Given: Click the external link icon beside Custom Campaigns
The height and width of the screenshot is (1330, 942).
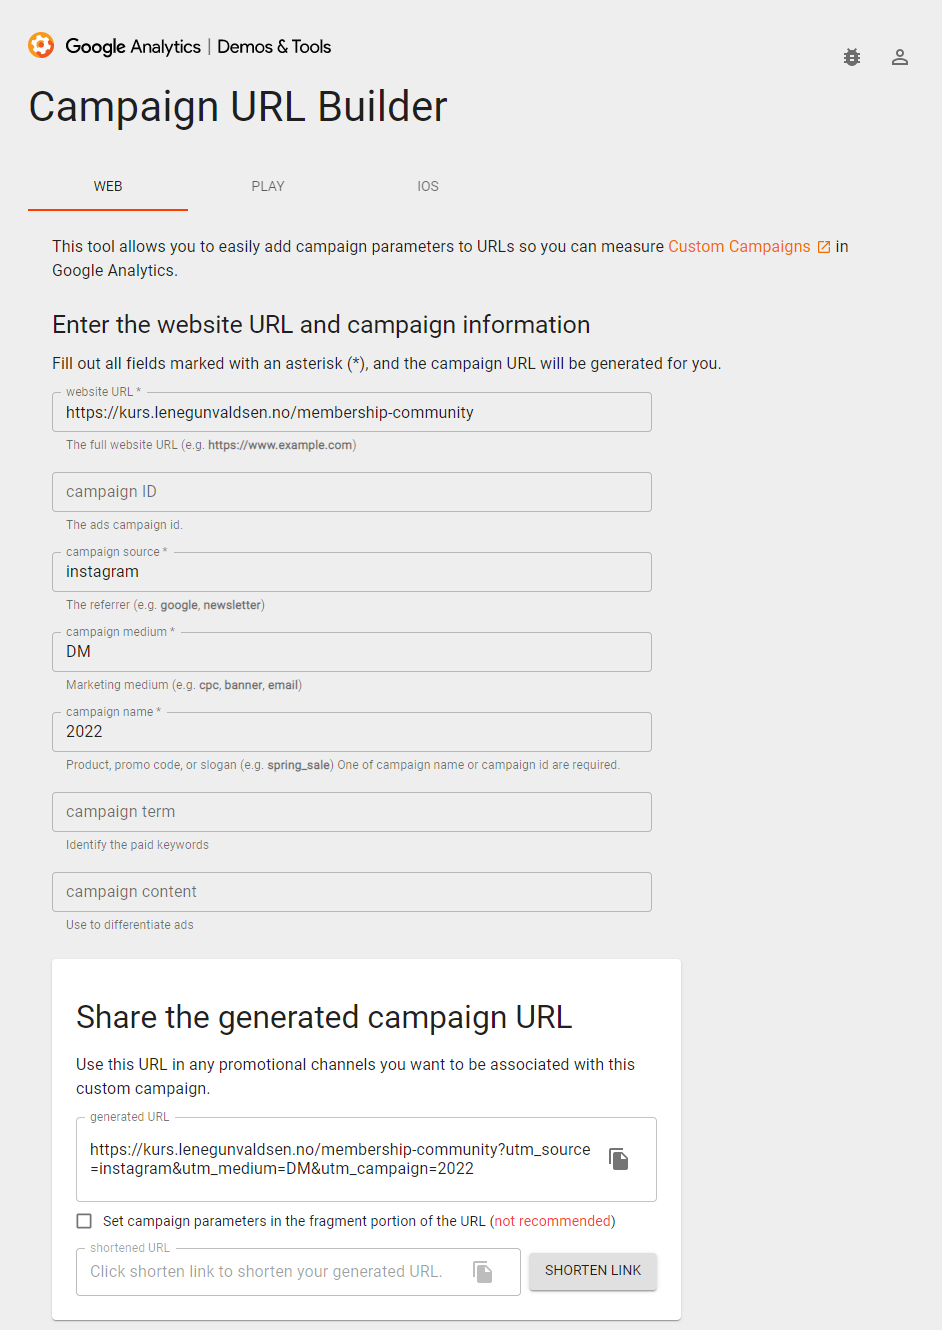Looking at the screenshot, I should 824,247.
